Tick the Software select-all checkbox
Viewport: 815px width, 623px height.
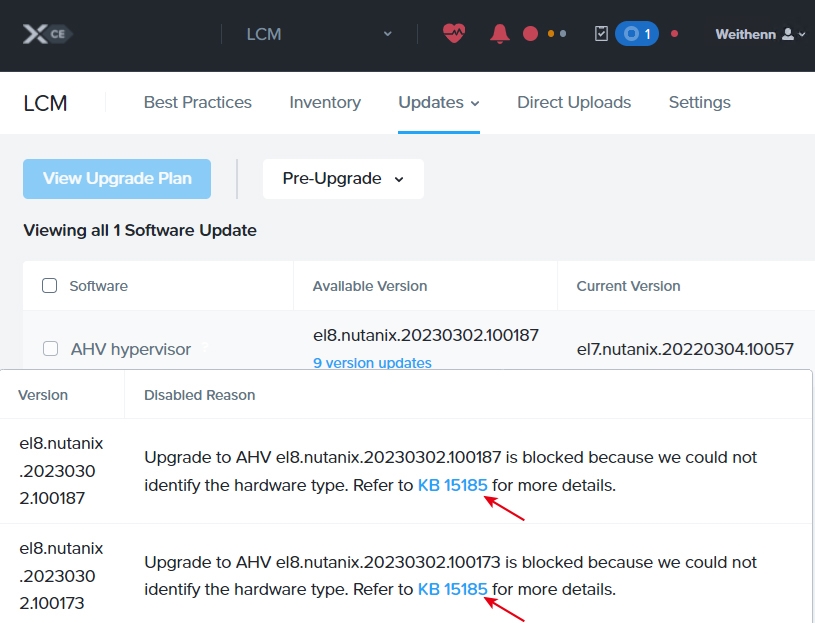click(49, 285)
